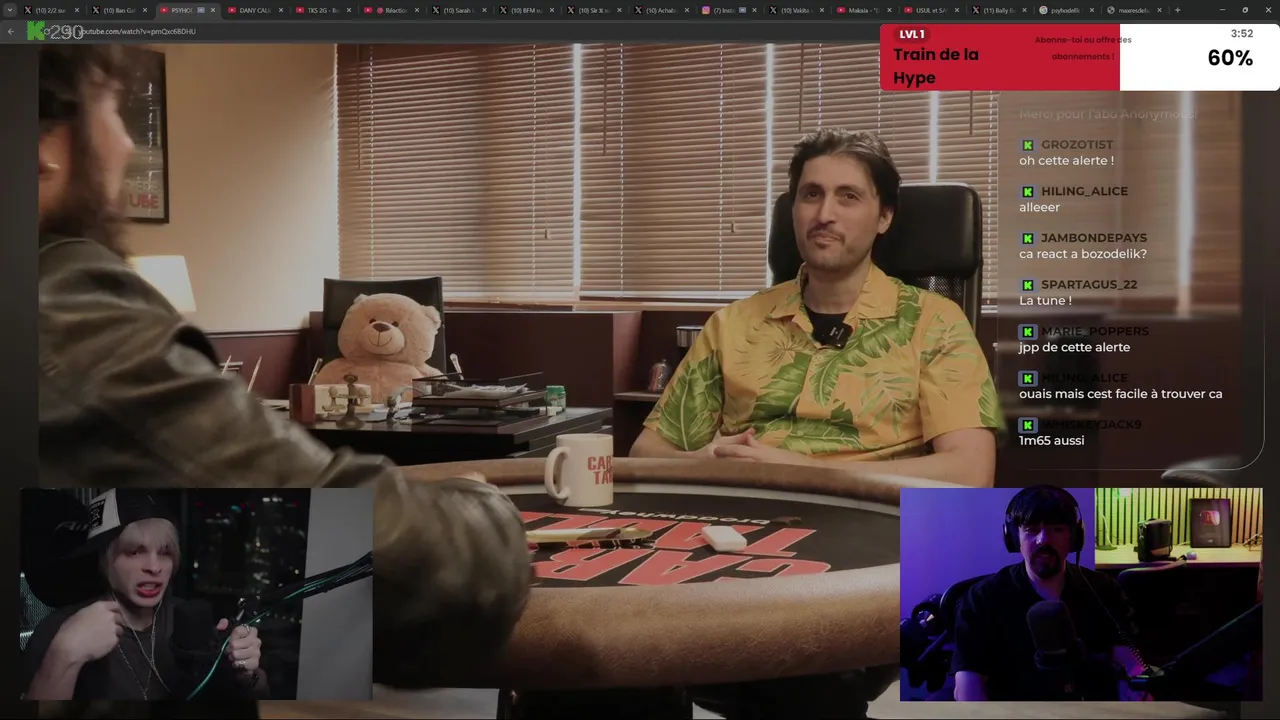Close the (7) Instagram tab
Viewport: 1280px width, 720px height.
tap(756, 10)
